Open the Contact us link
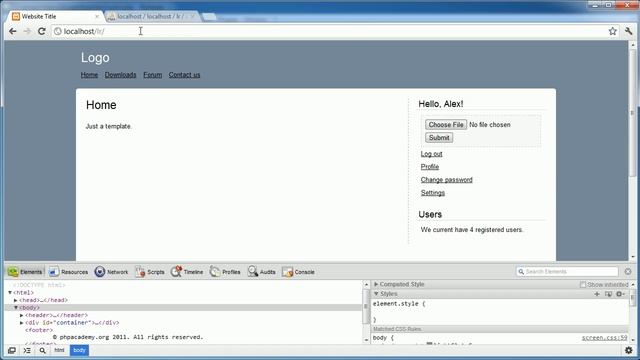Screen dimensions: 640x360 pos(184,75)
